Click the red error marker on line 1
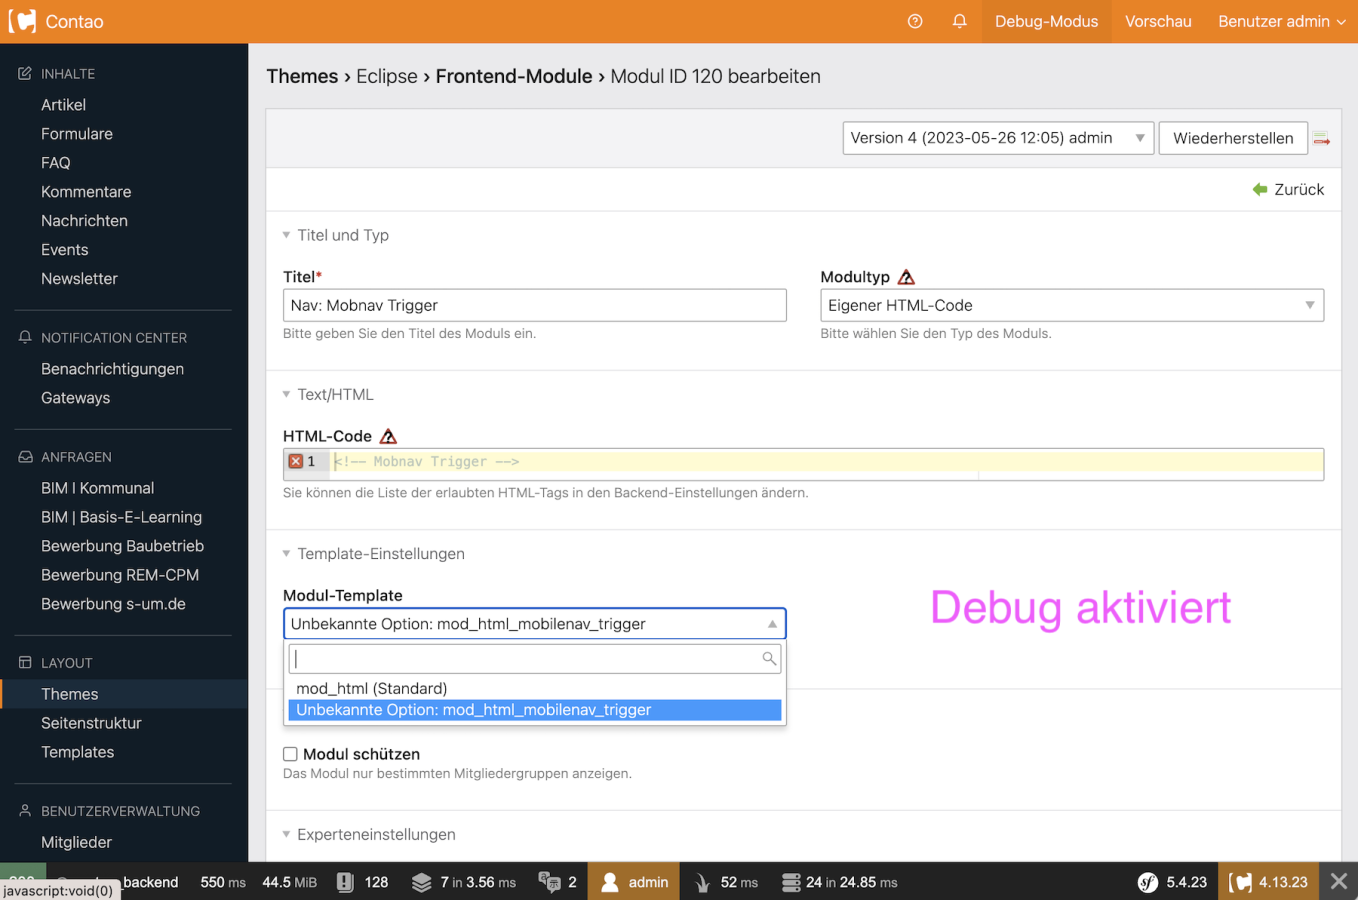Screen dimensions: 1358x900 [x=296, y=461]
